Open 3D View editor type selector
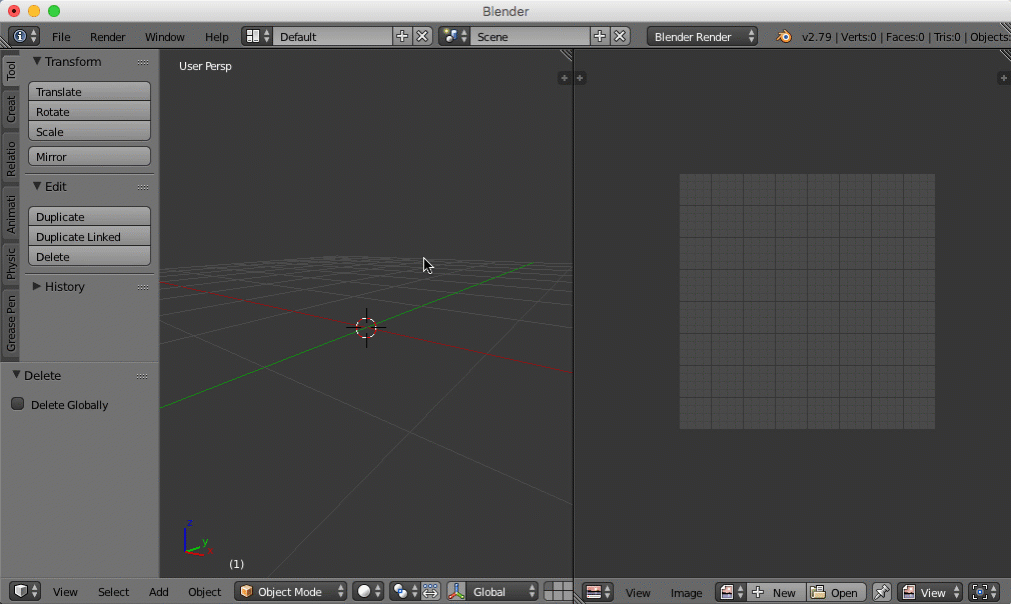This screenshot has height=604, width=1011. (x=26, y=591)
